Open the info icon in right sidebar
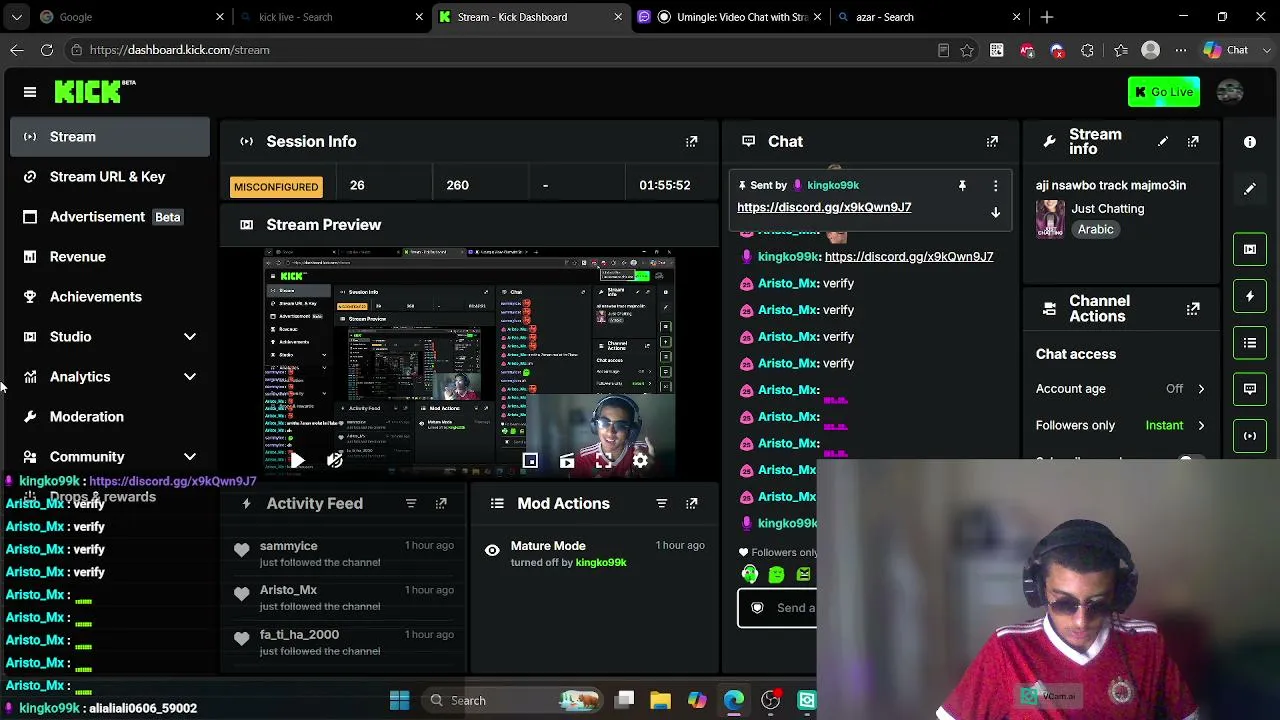1280x720 pixels. [1250, 142]
